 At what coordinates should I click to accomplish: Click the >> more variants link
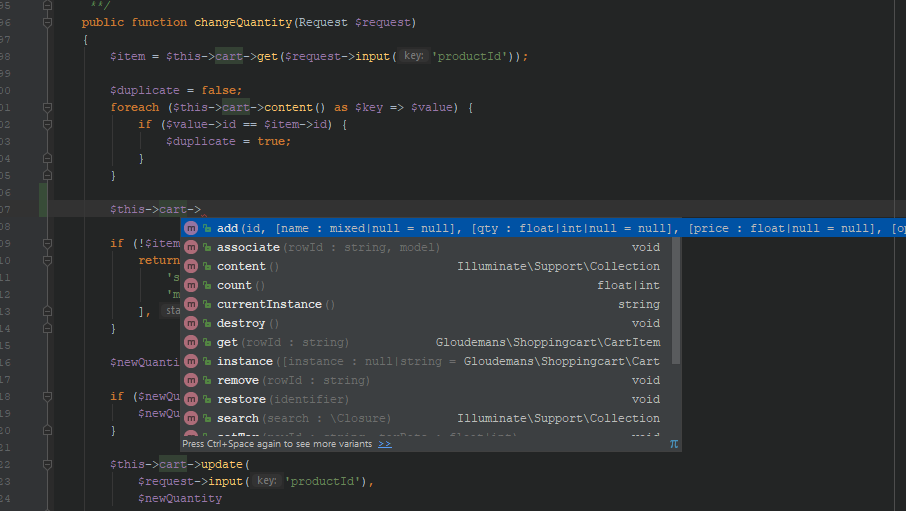coord(385,444)
